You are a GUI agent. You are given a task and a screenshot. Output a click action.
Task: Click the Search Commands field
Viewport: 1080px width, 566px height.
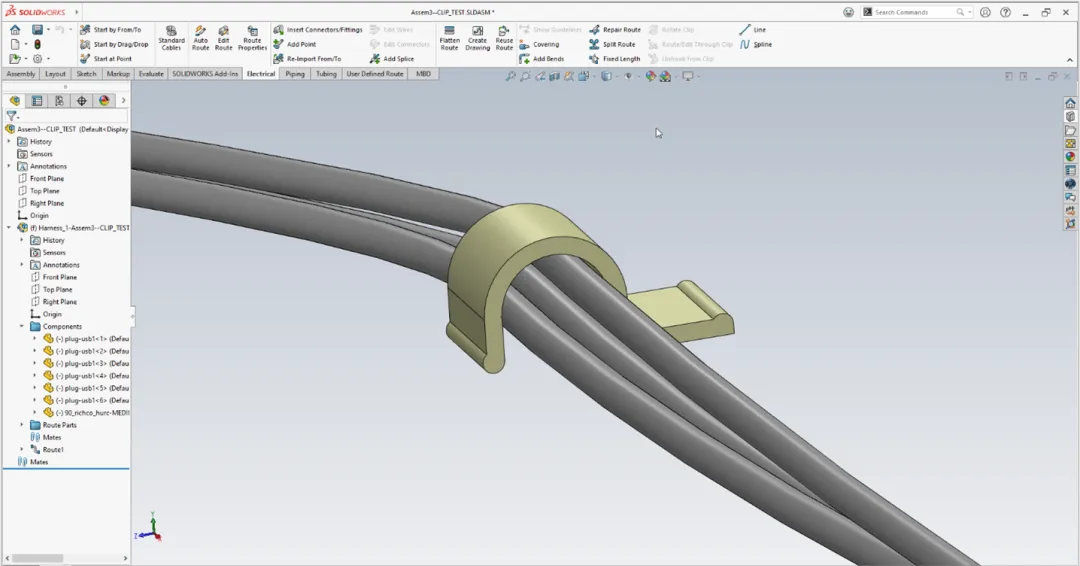pyautogui.click(x=915, y=12)
